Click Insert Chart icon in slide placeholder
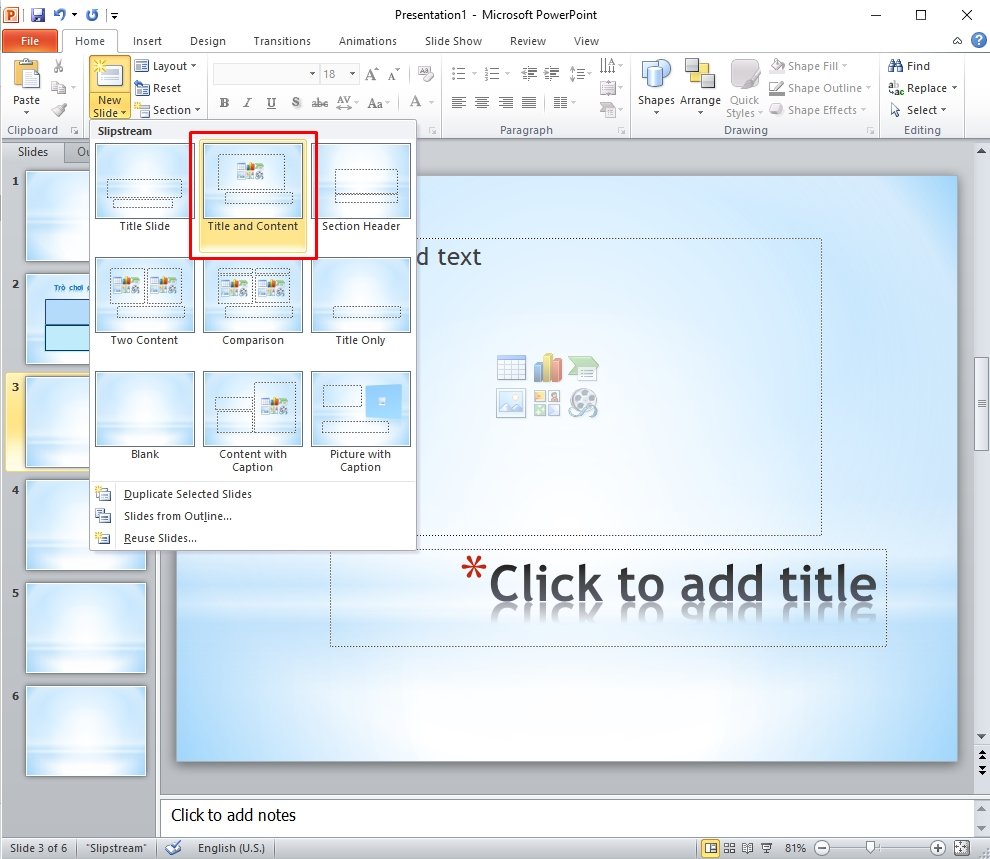 [x=547, y=368]
